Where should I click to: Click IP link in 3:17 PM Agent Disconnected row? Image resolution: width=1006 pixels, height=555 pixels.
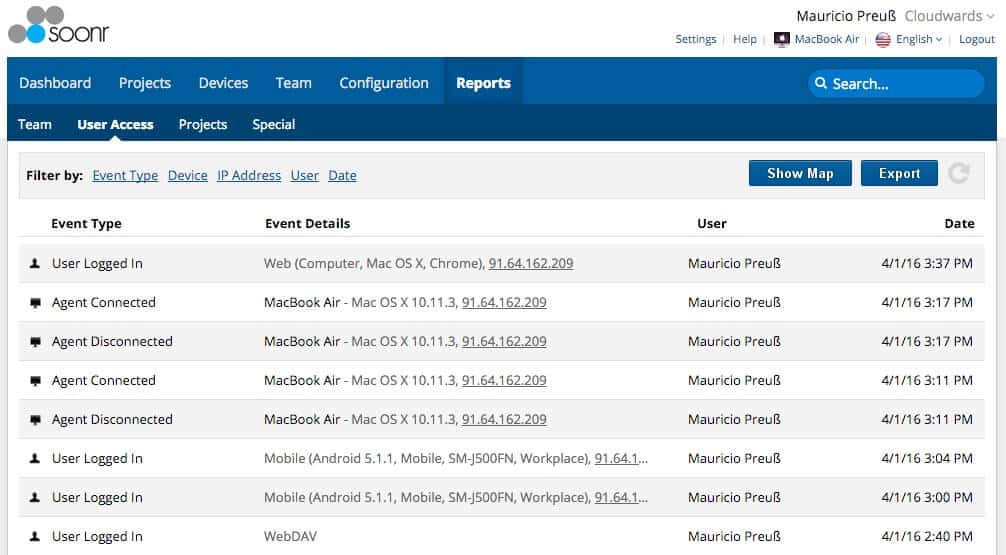(x=504, y=341)
